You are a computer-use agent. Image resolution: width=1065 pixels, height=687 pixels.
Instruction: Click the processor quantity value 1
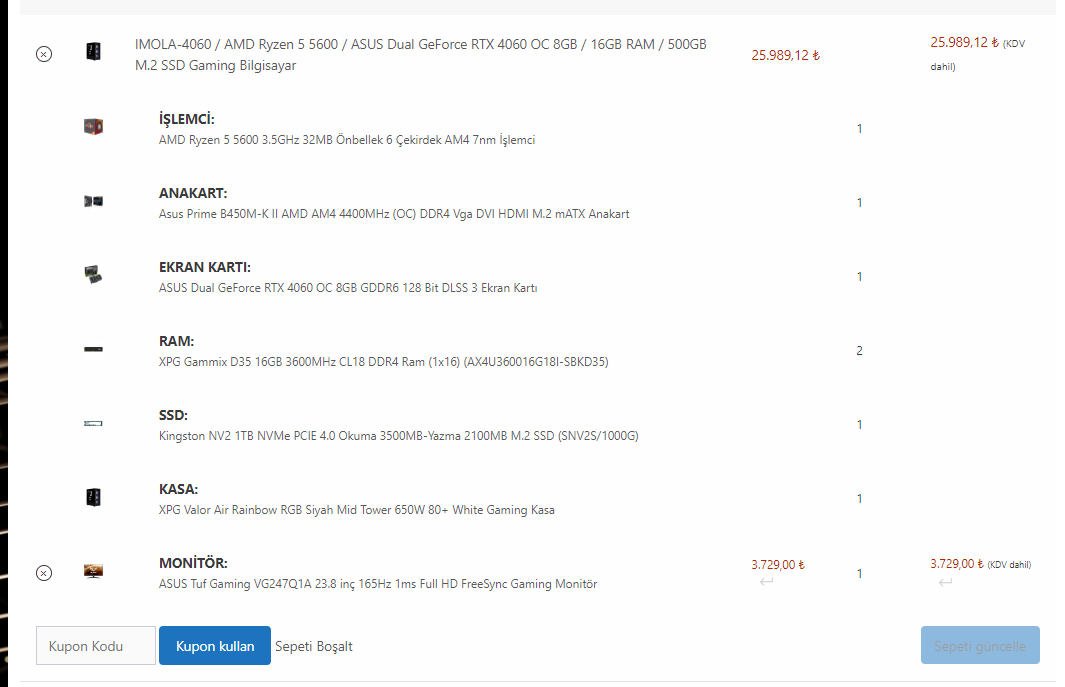[859, 129]
